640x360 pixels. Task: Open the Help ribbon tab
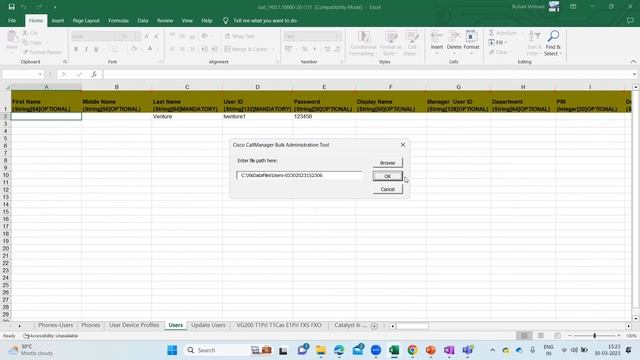click(207, 20)
